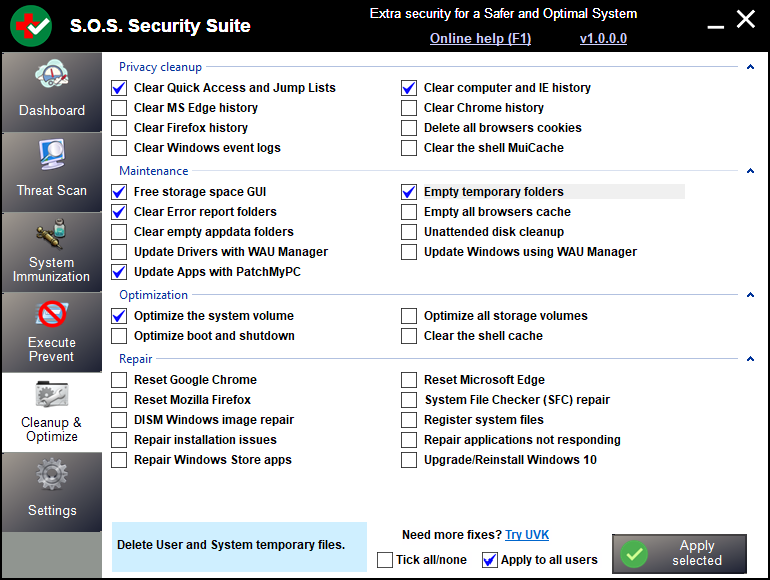Collapse the Optimization section
The height and width of the screenshot is (580, 770).
[x=750, y=295]
